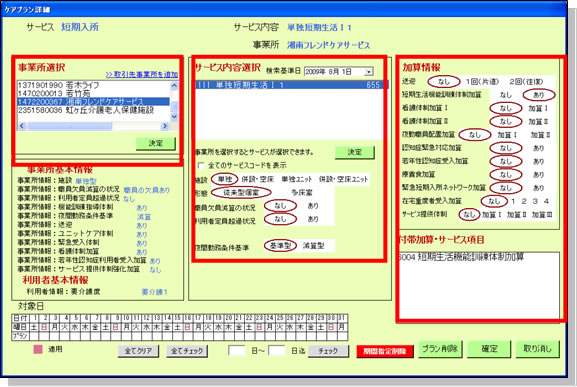Select 虹ヶ丘介護老人保健施設 in the list
The image size is (577, 387).
click(93, 110)
